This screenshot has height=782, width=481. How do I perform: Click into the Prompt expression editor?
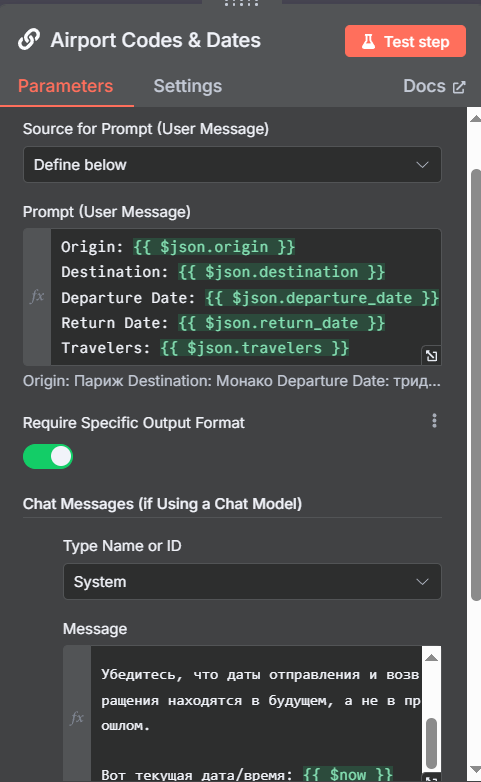pos(246,297)
